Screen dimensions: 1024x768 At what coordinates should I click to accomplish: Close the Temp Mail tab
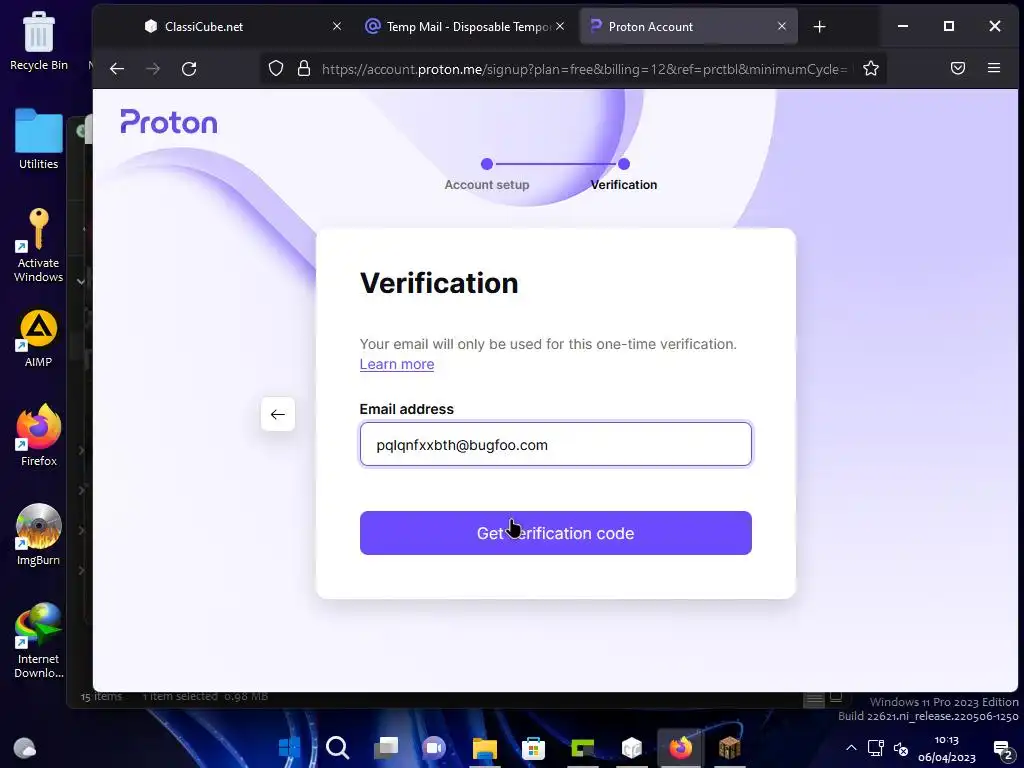click(560, 26)
